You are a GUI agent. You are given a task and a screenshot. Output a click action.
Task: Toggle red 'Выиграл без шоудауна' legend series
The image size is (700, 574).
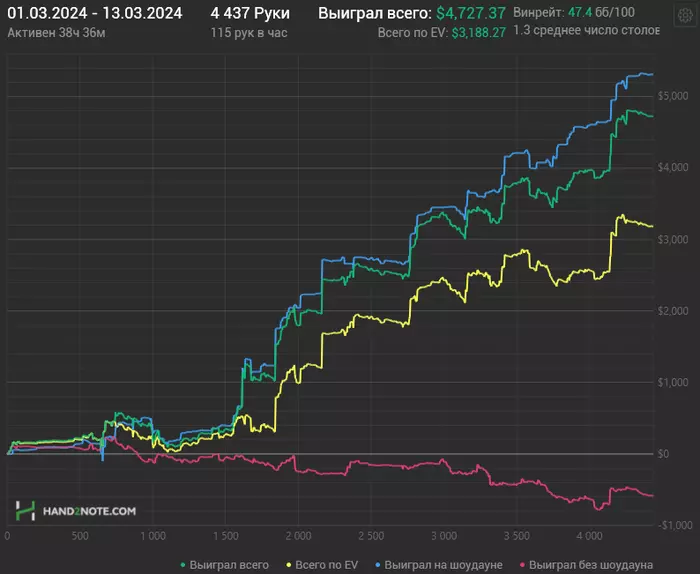pyautogui.click(x=586, y=565)
